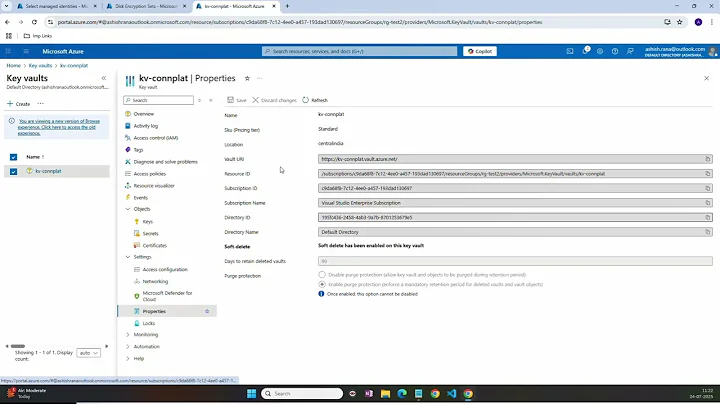Open the kv-connplat vault link in list

point(48,171)
